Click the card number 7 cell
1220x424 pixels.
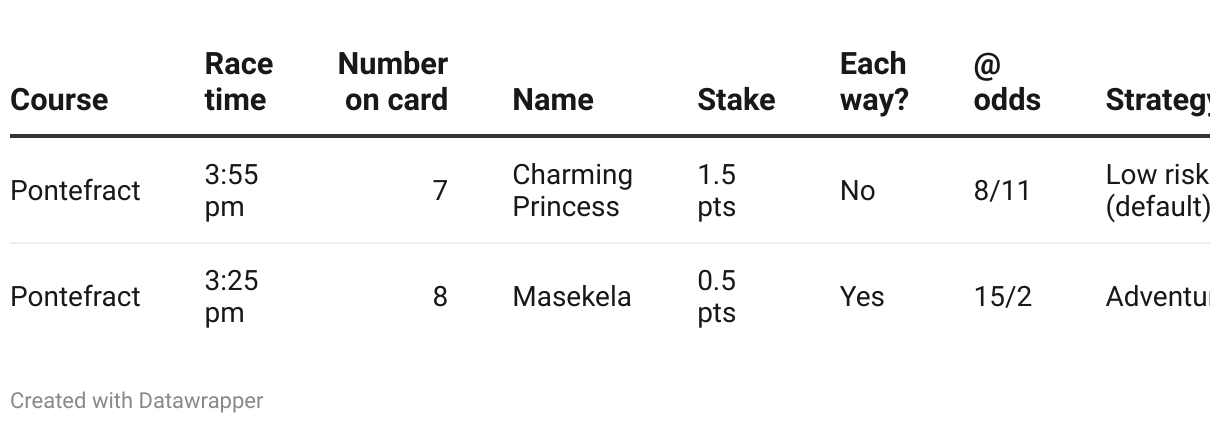click(x=440, y=190)
